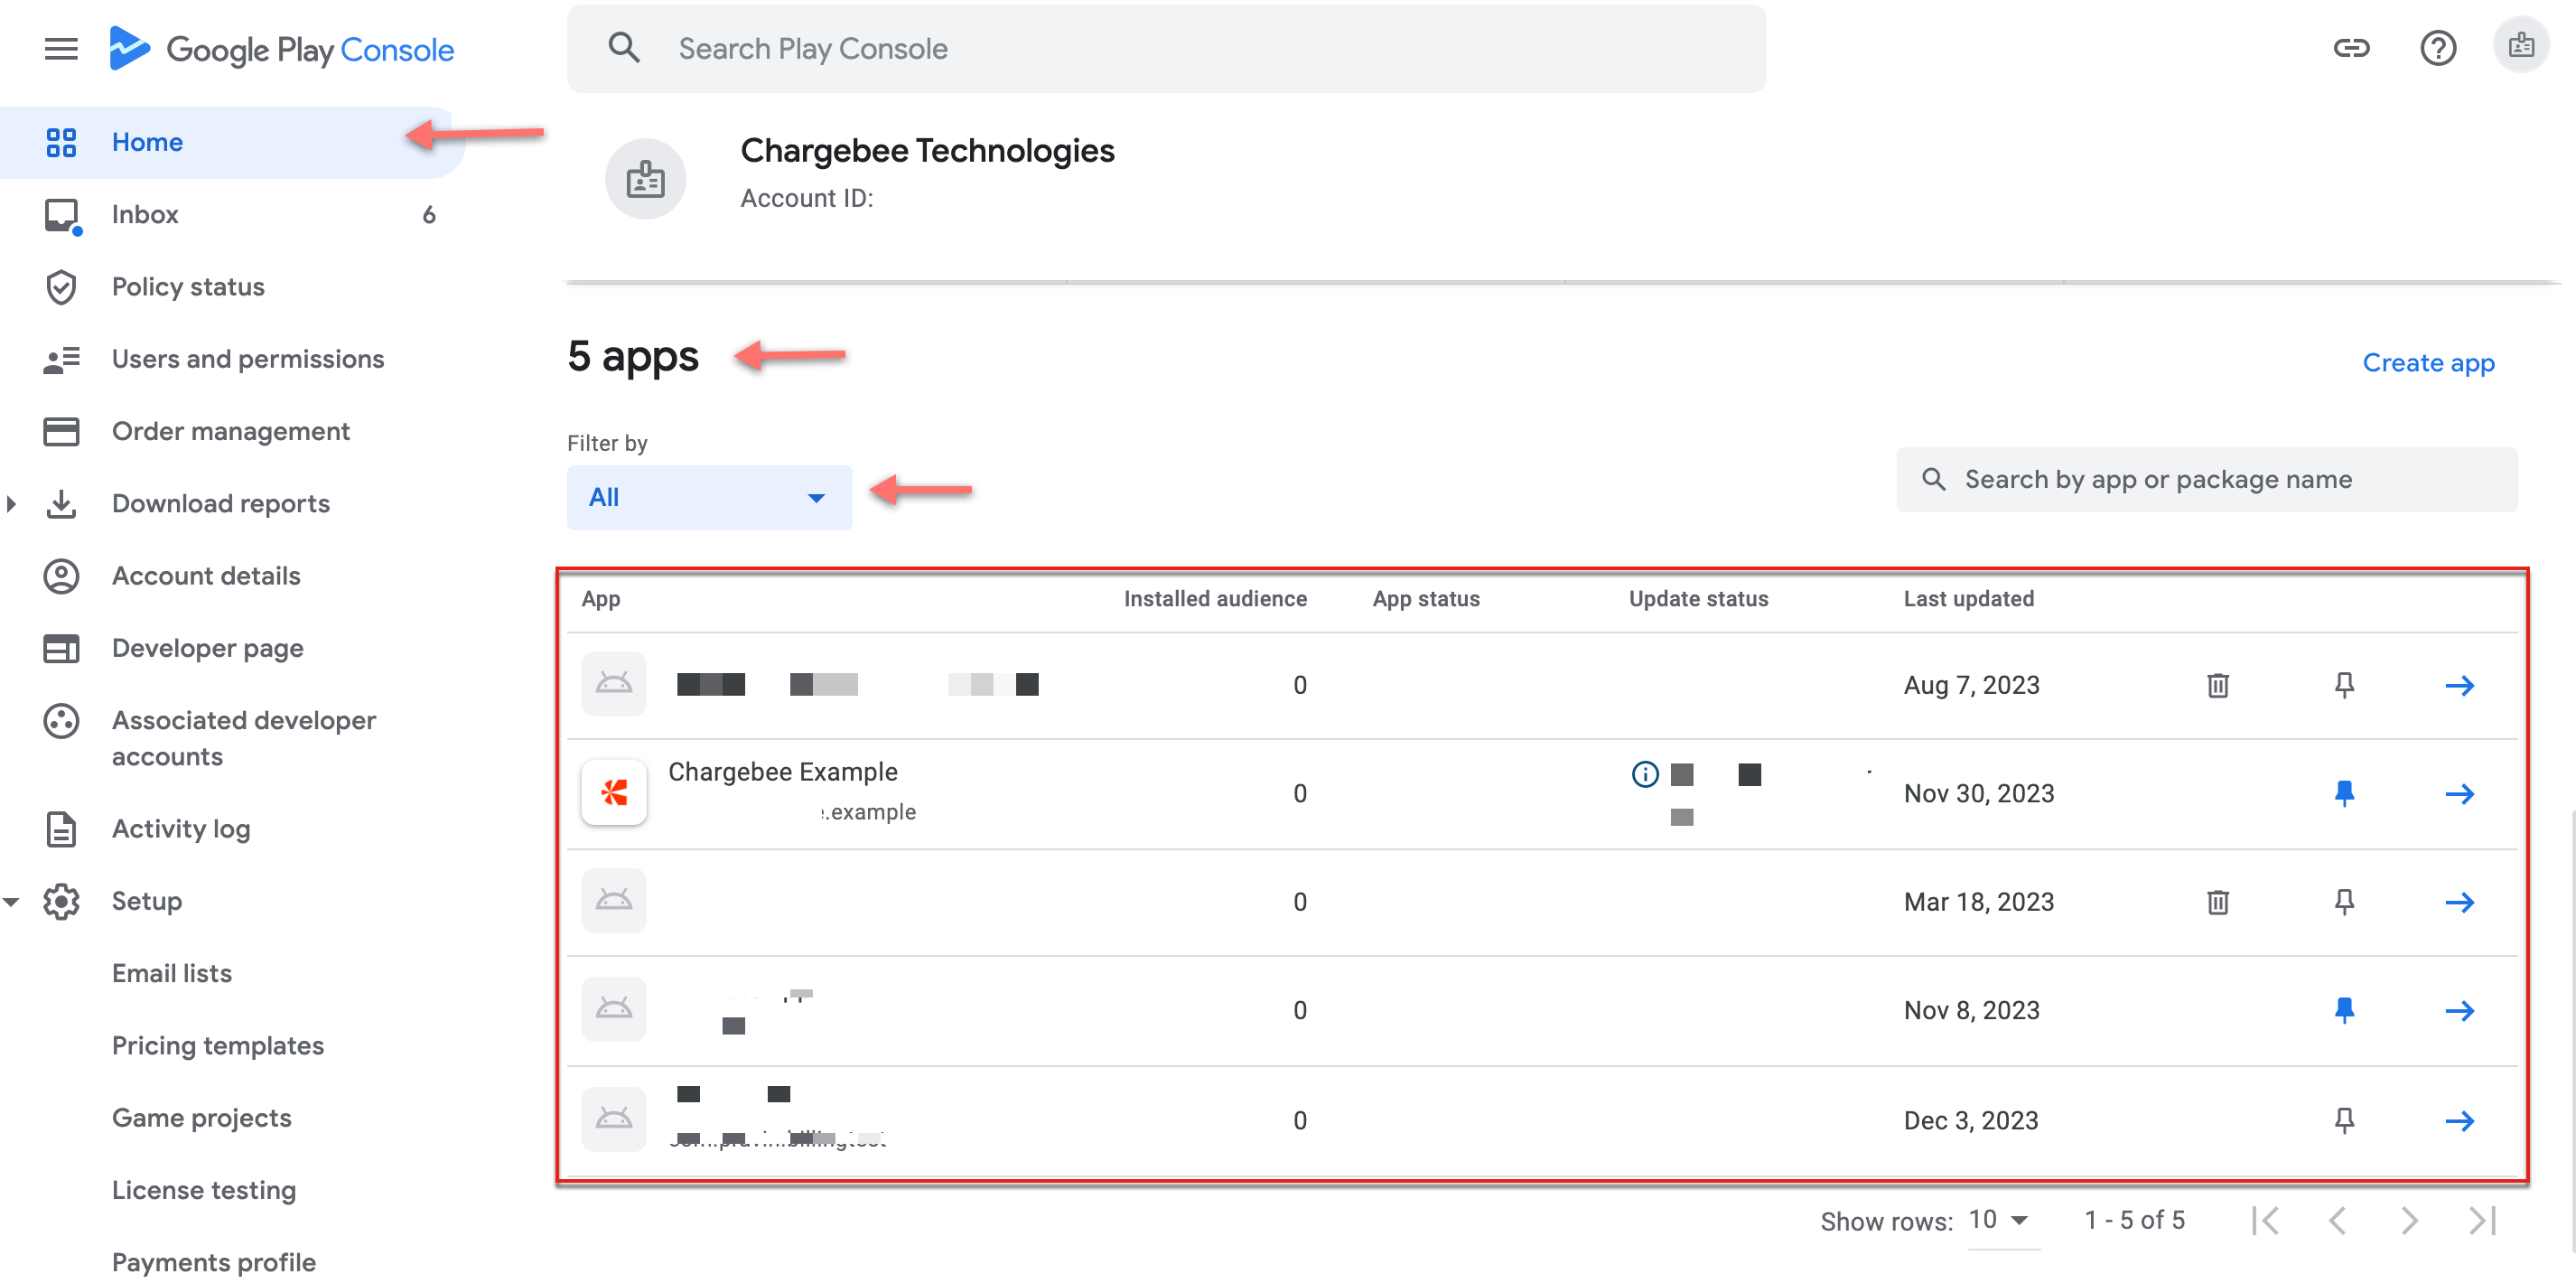Unpin the Chargebee Example app
Viewport: 2576px width, 1283px height.
[2343, 794]
